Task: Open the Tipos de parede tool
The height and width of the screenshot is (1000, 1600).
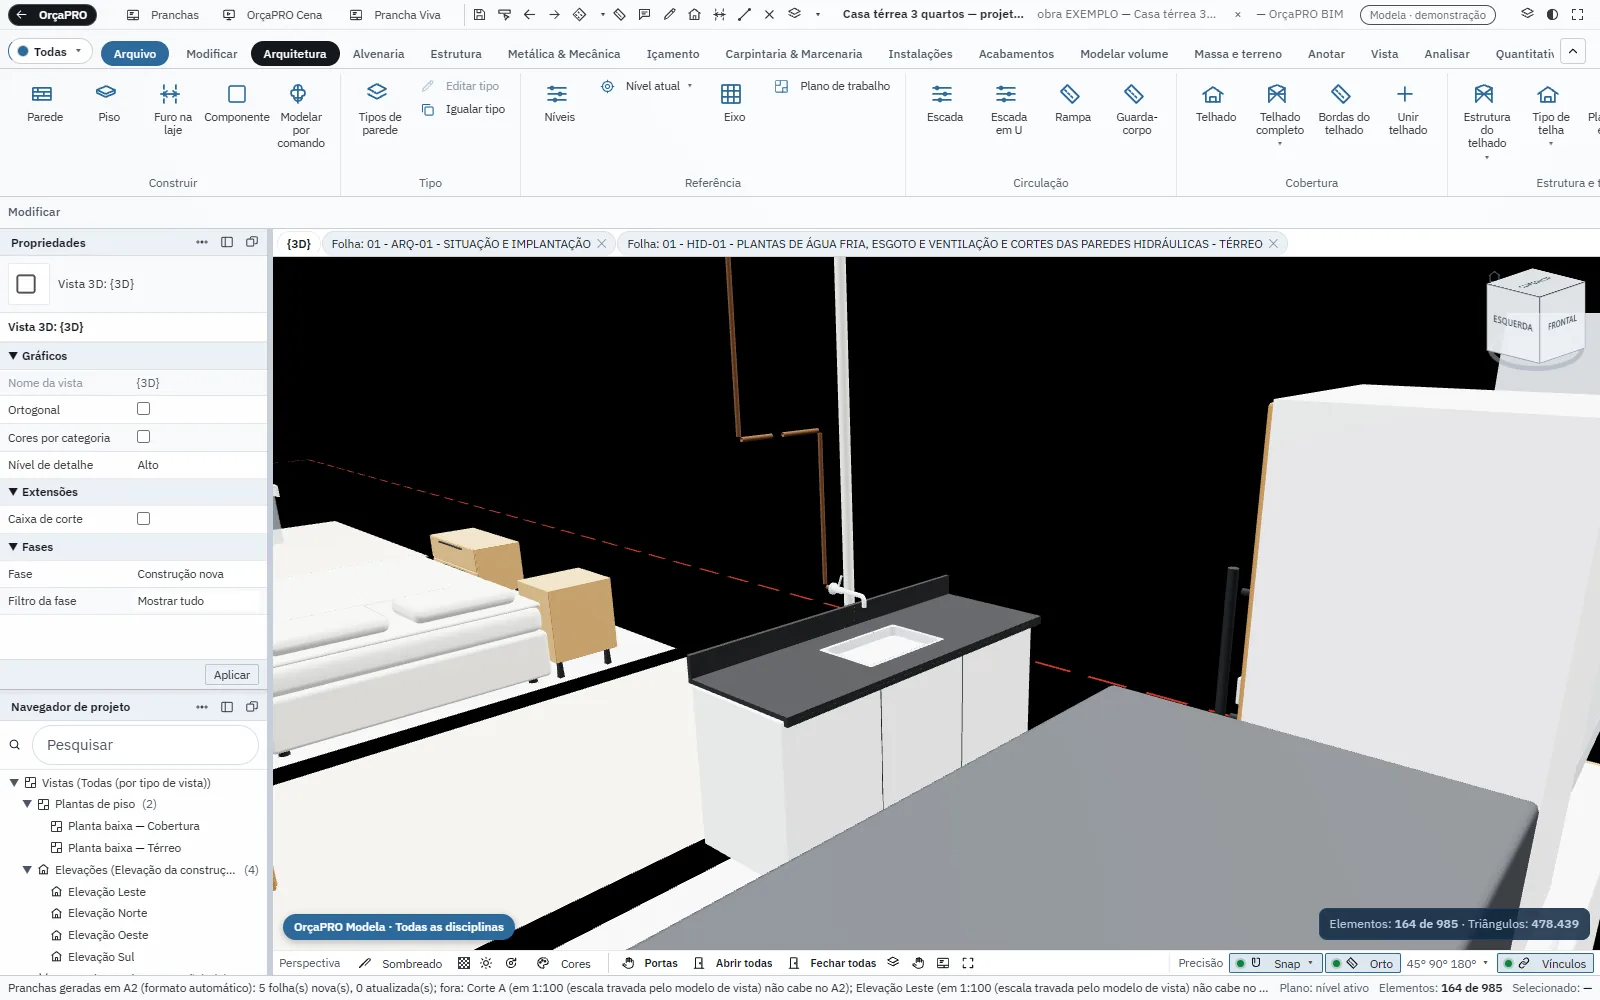Action: pyautogui.click(x=379, y=110)
